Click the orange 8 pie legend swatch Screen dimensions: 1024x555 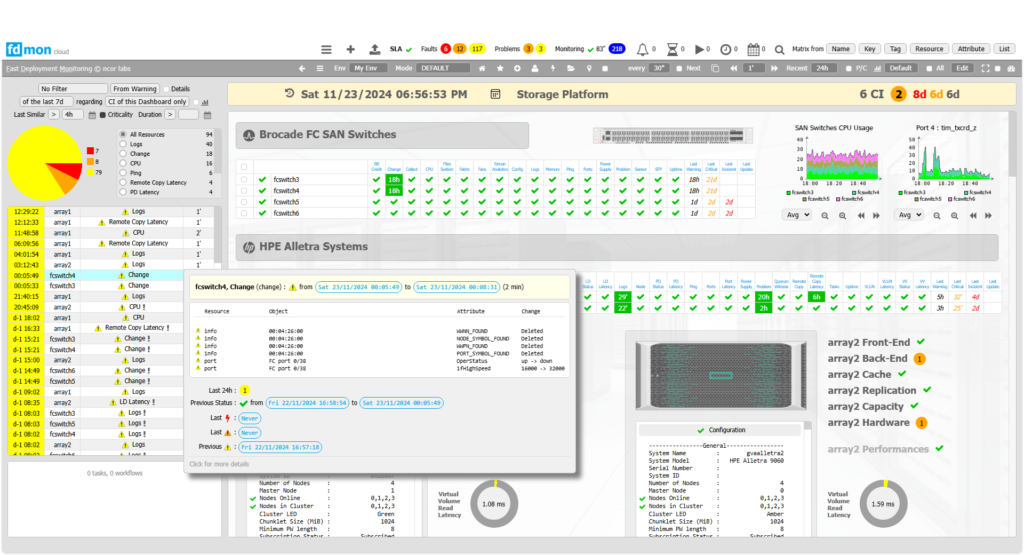tap(91, 162)
